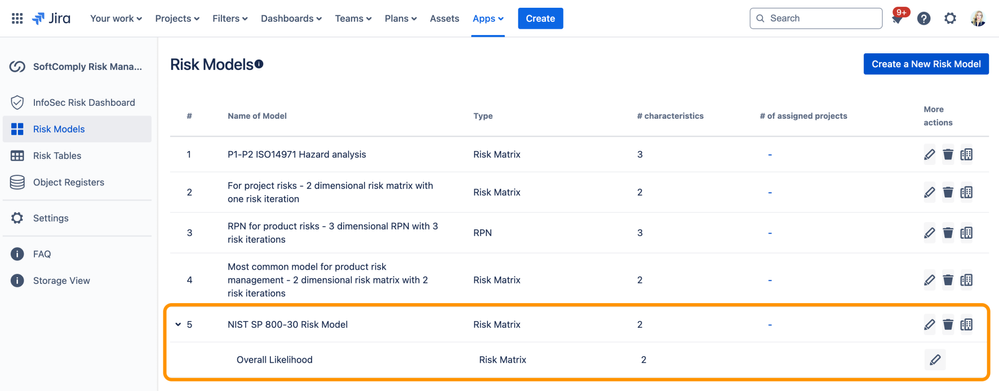Click the assigned projects dash for NIST SP 800-30 row
The width and height of the screenshot is (999, 391).
click(x=770, y=325)
